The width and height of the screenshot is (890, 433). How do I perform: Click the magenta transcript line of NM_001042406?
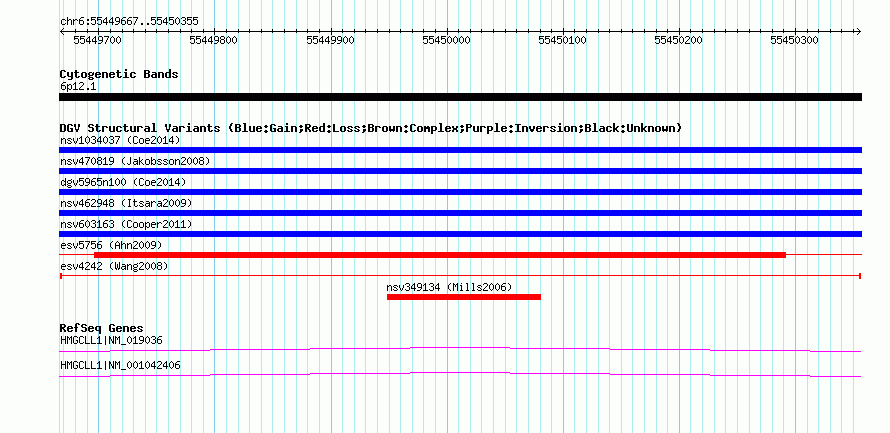click(460, 375)
